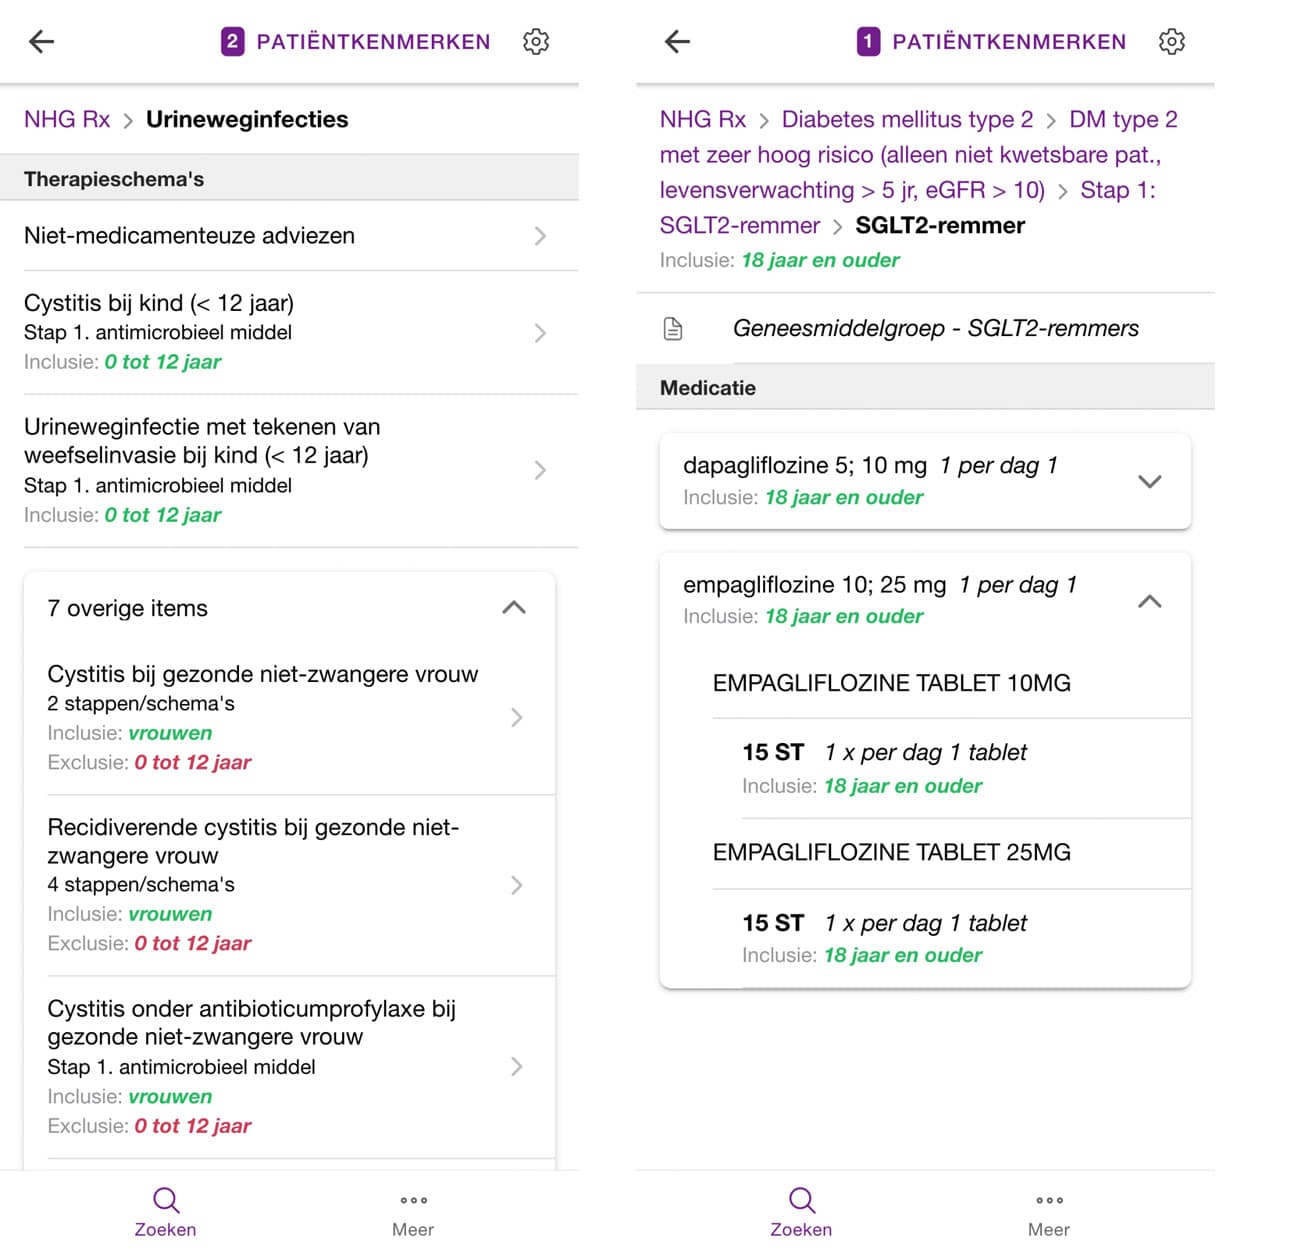Go back using right screen arrow

(678, 41)
